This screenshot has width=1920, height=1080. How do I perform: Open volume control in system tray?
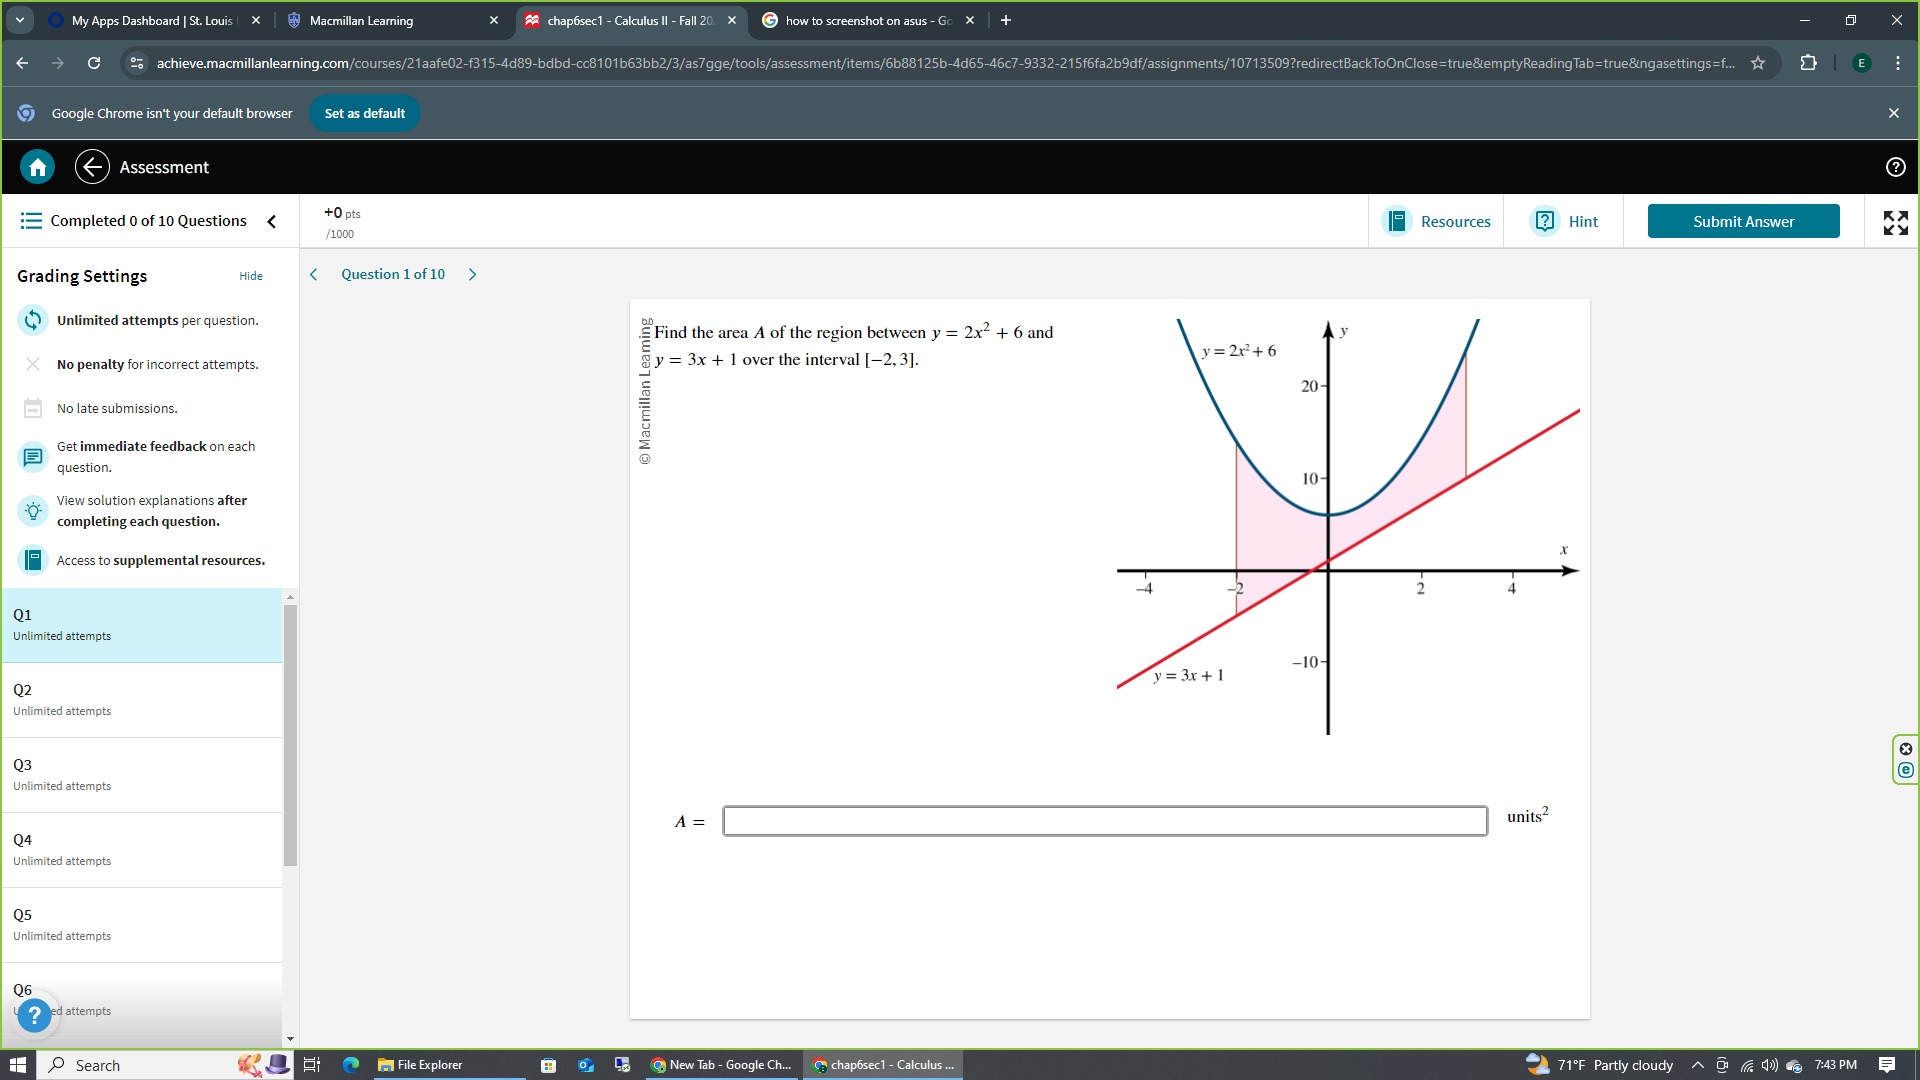click(x=1769, y=1065)
